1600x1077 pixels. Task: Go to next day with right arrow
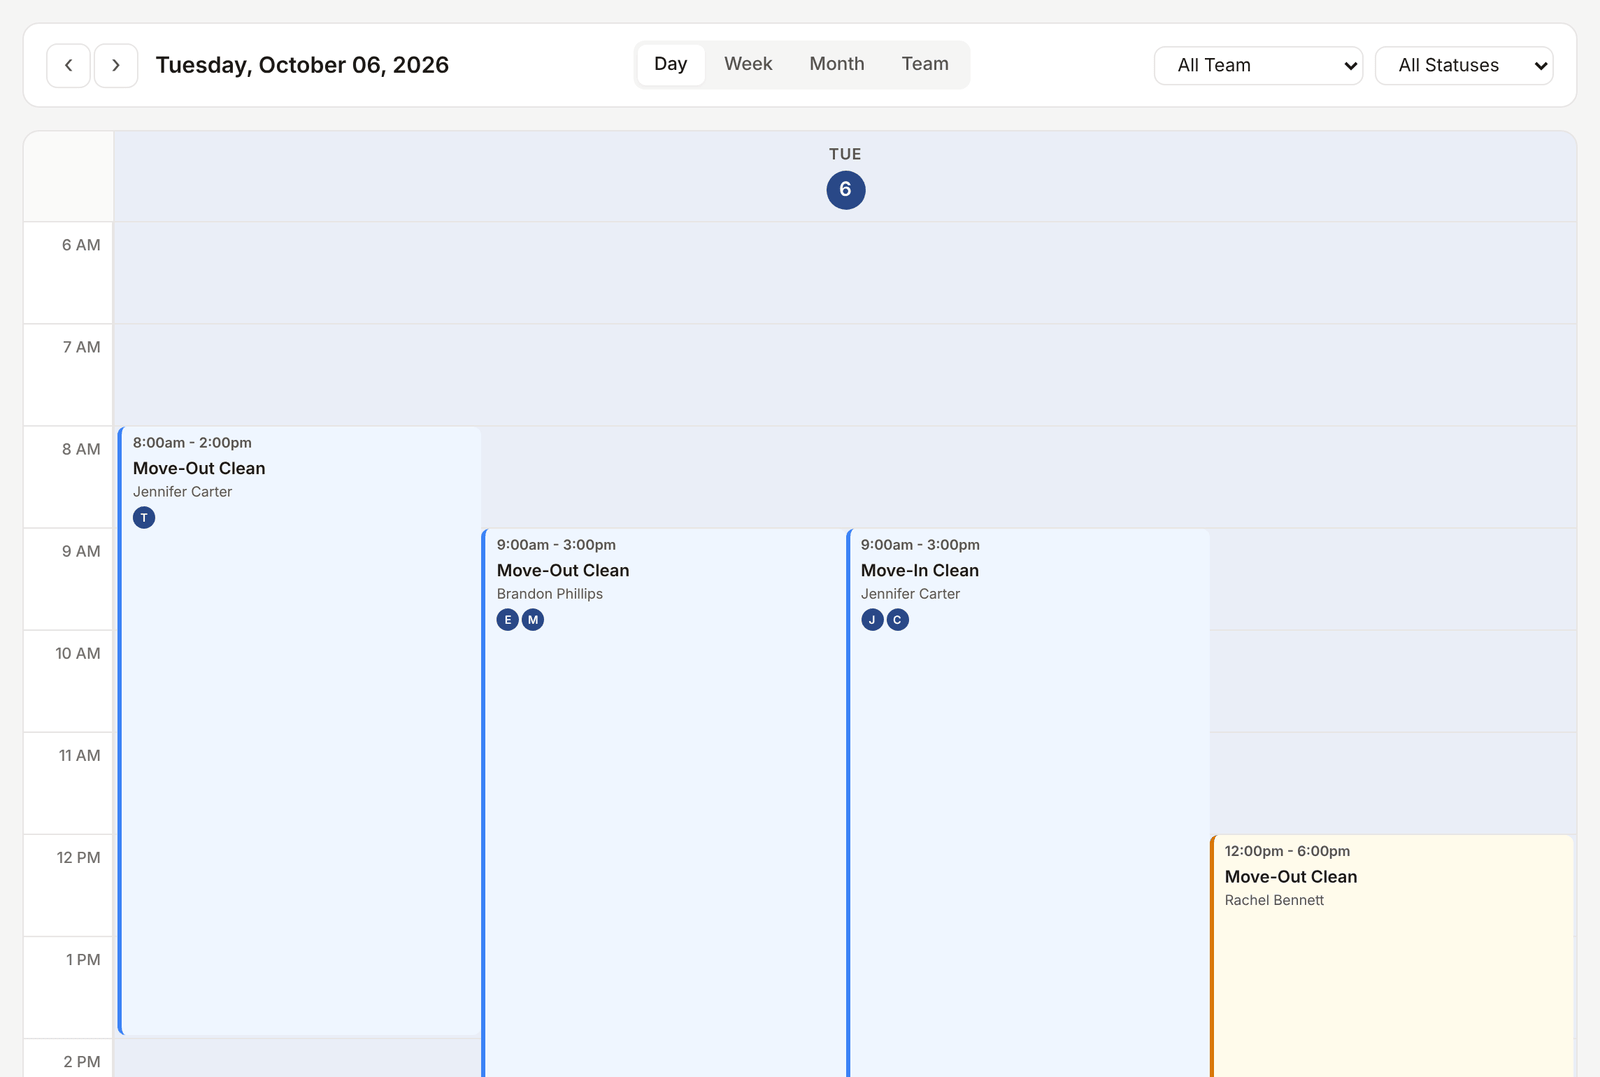[116, 66]
